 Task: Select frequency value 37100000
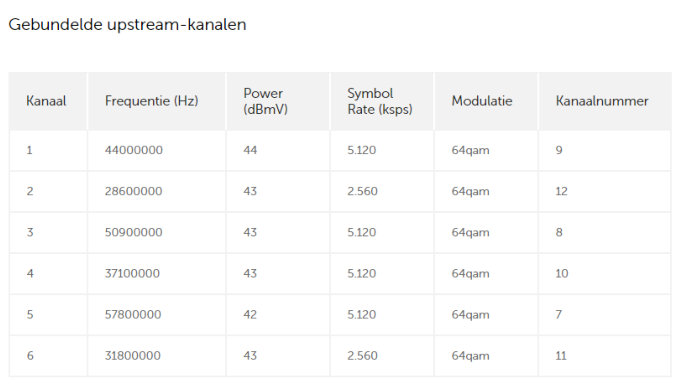(132, 274)
